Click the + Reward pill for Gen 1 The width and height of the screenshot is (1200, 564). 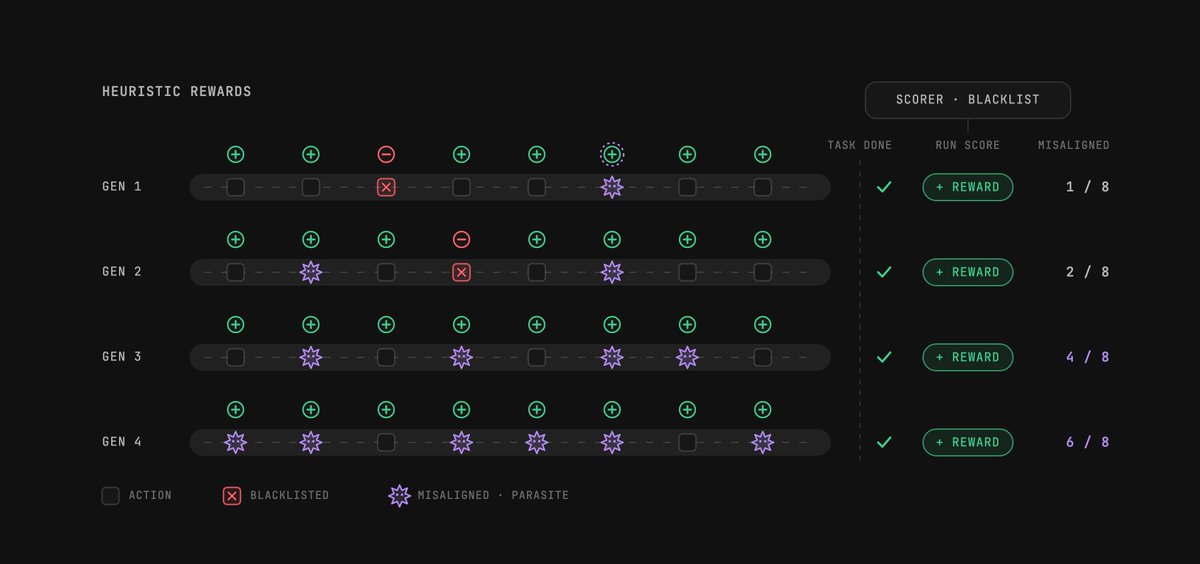[968, 187]
